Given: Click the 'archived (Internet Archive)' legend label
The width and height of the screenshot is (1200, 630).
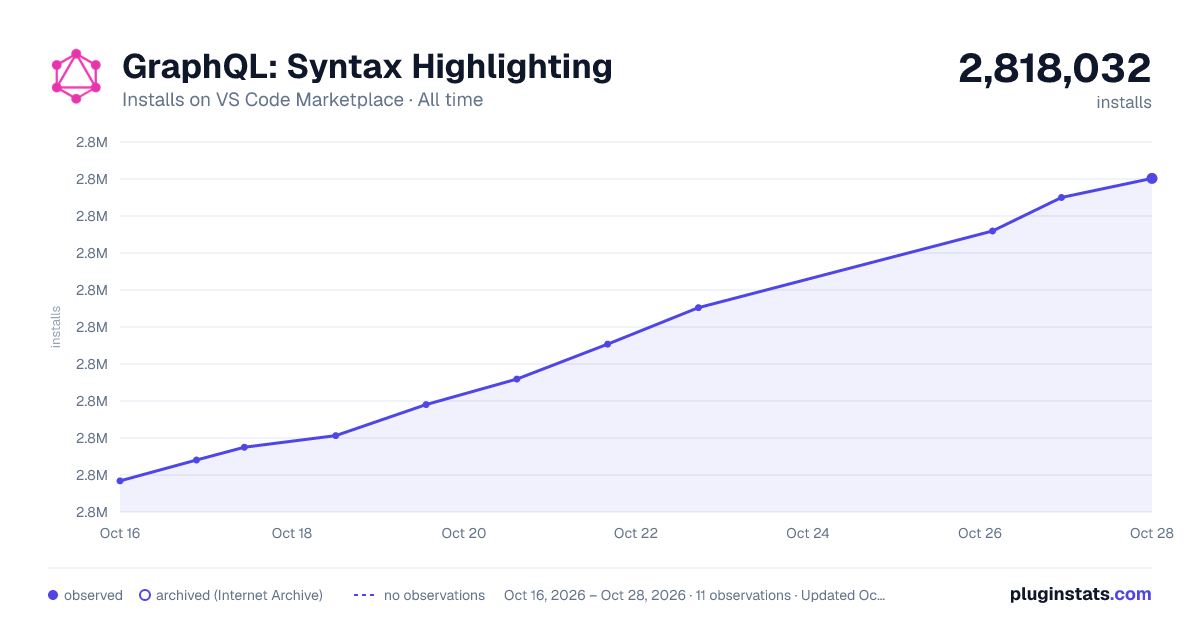Looking at the screenshot, I should coord(239,595).
